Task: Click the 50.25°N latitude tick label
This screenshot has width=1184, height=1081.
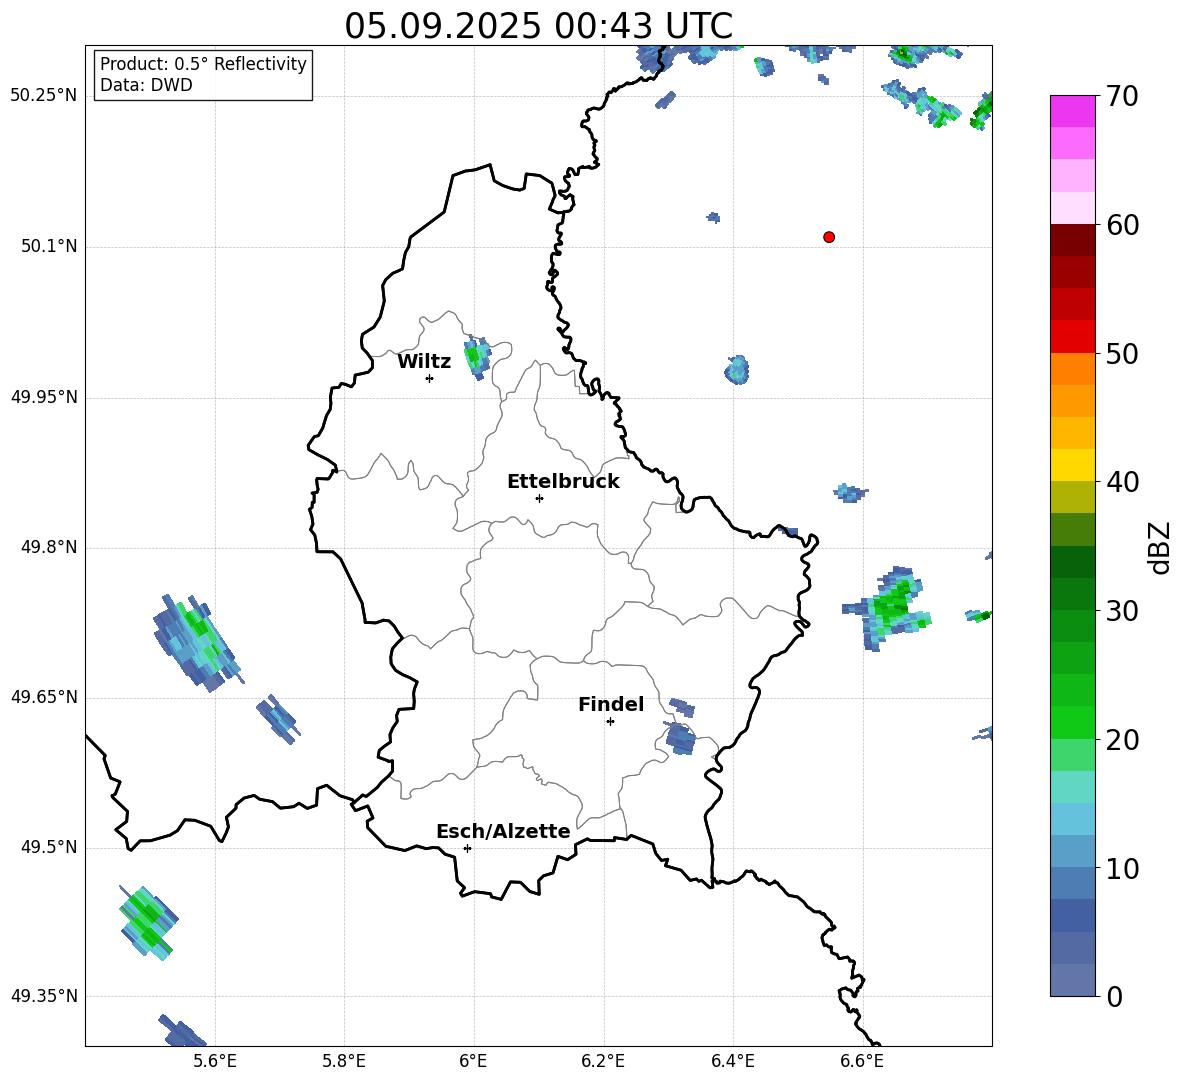Action: [43, 96]
